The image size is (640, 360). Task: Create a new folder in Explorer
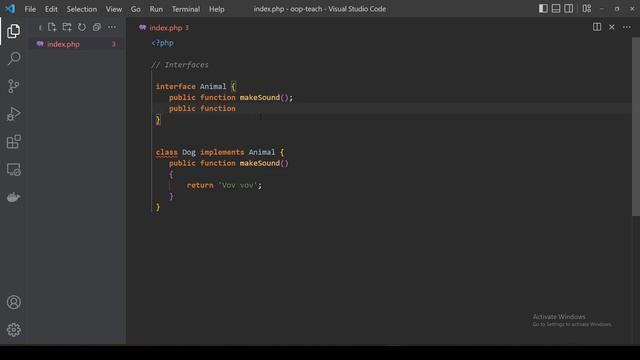[x=67, y=27]
